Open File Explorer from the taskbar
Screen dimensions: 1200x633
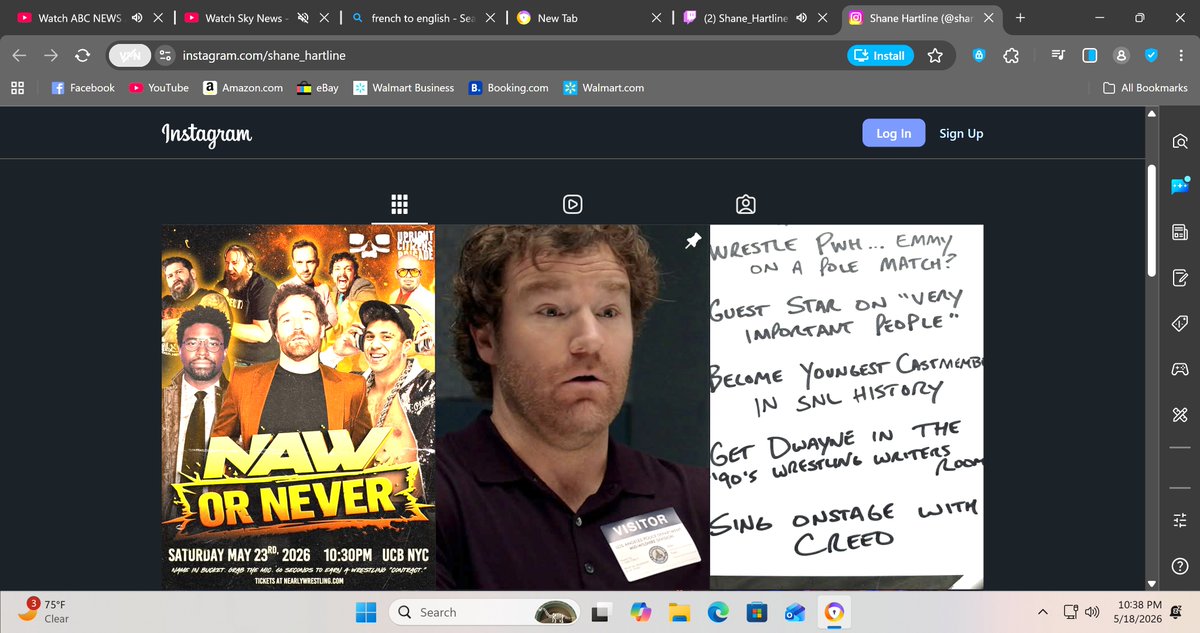(x=680, y=612)
